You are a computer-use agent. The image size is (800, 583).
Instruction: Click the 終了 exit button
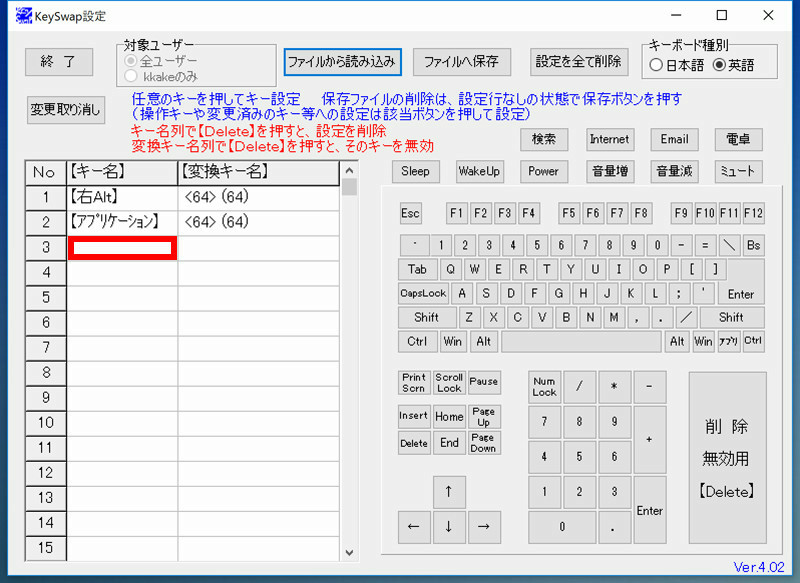(59, 62)
